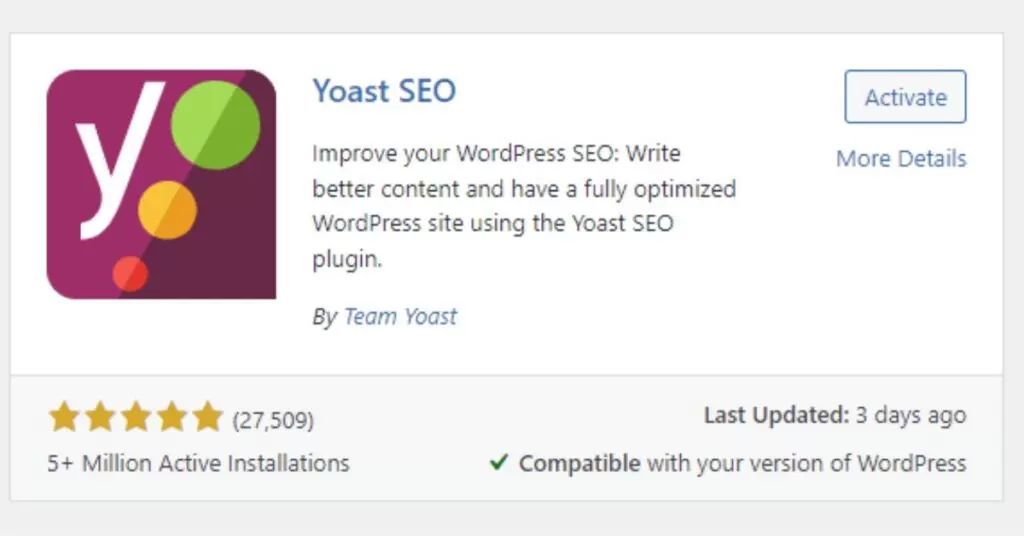Click the Compatible with WordPress notice
Screen dimensions: 1024x536
point(728,463)
